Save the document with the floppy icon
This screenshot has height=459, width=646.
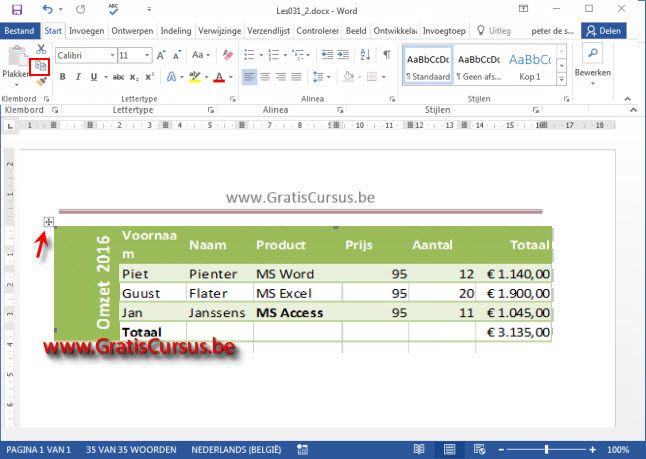(x=17, y=9)
